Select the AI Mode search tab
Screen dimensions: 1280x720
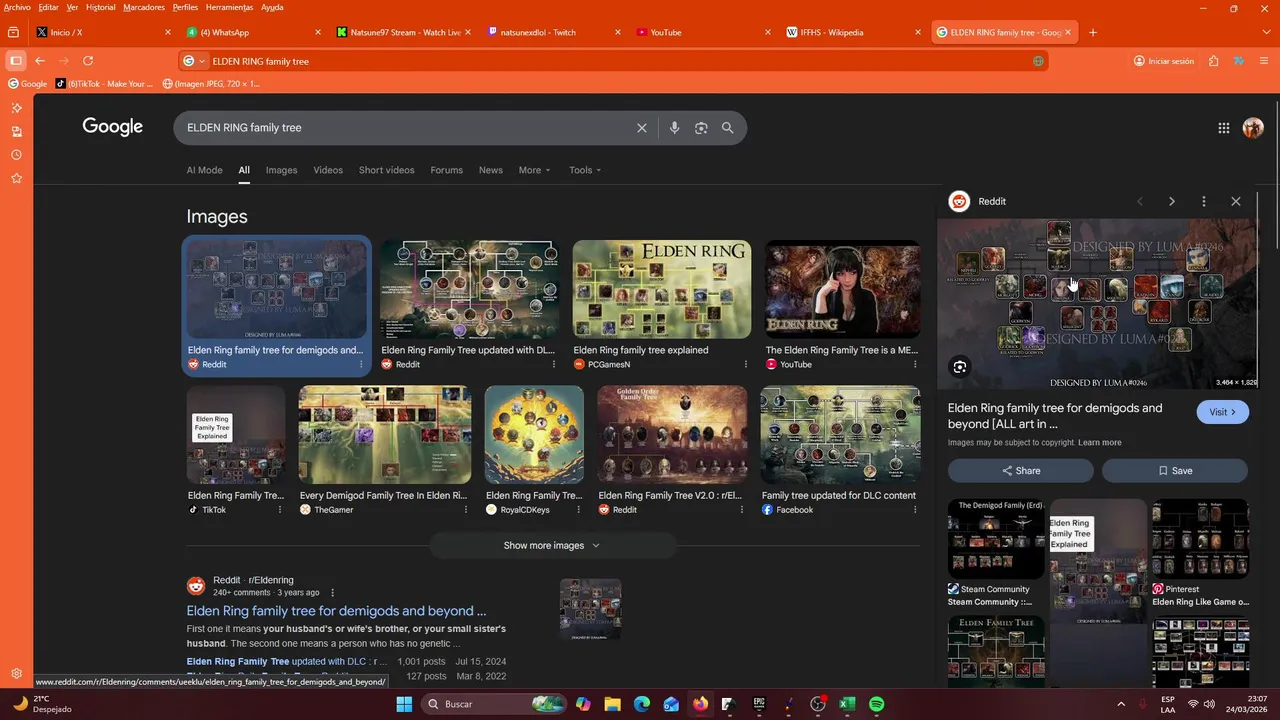pos(204,170)
